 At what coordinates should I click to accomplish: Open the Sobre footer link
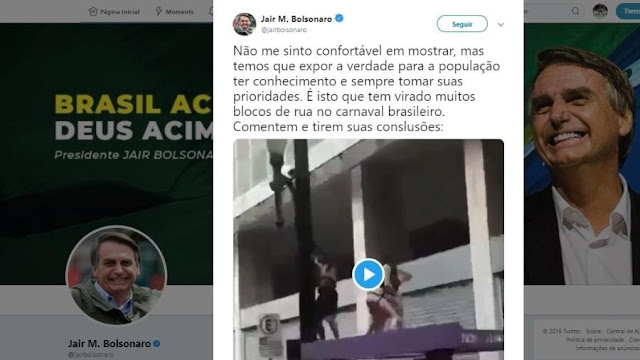[x=593, y=331]
